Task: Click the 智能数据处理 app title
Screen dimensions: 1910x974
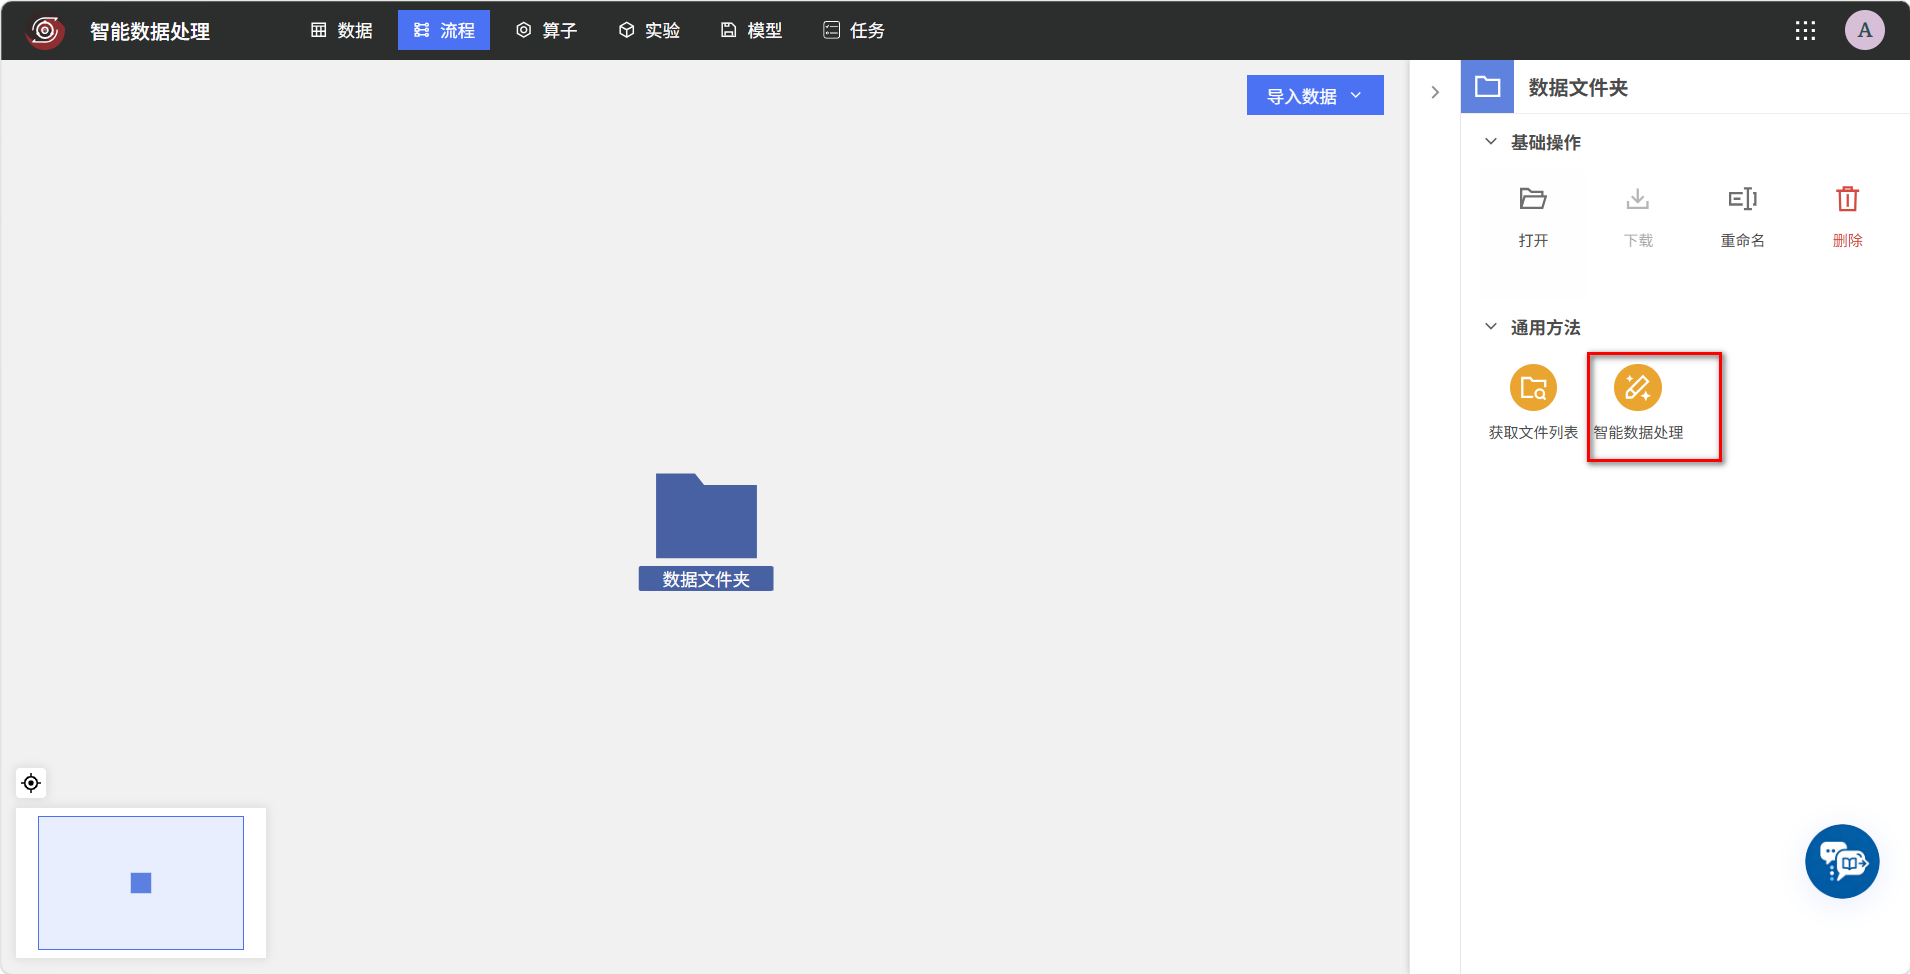Action: click(150, 31)
